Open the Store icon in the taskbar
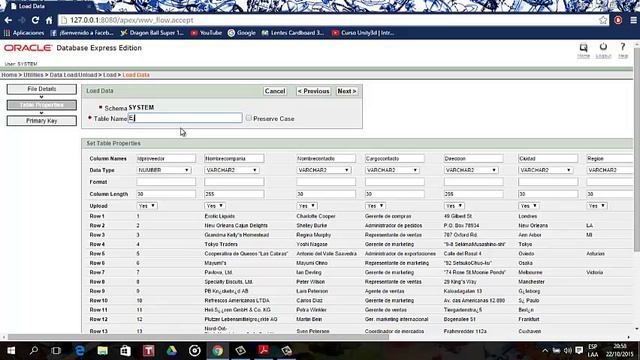640x360 pixels. click(x=125, y=350)
